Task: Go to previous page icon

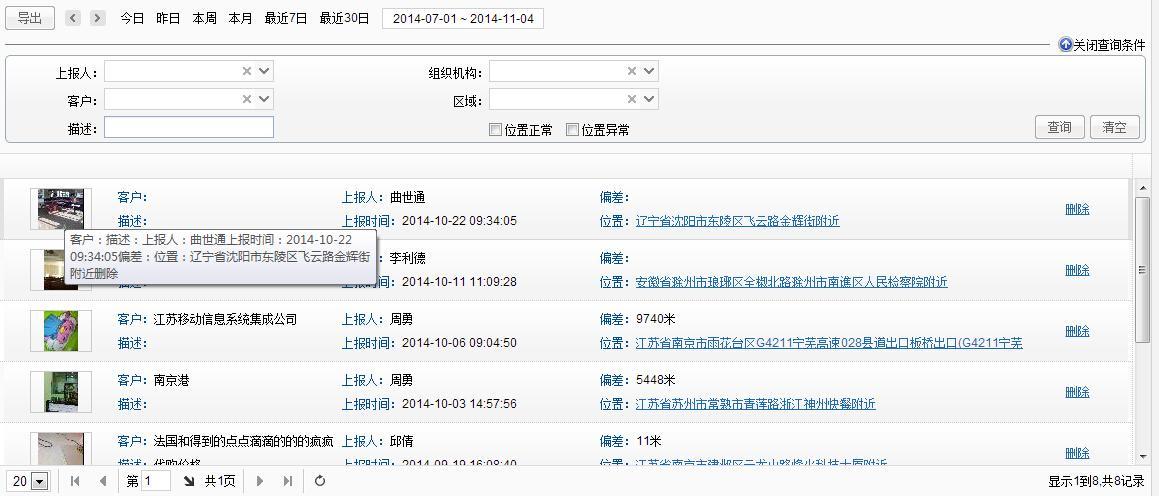Action: [103, 481]
